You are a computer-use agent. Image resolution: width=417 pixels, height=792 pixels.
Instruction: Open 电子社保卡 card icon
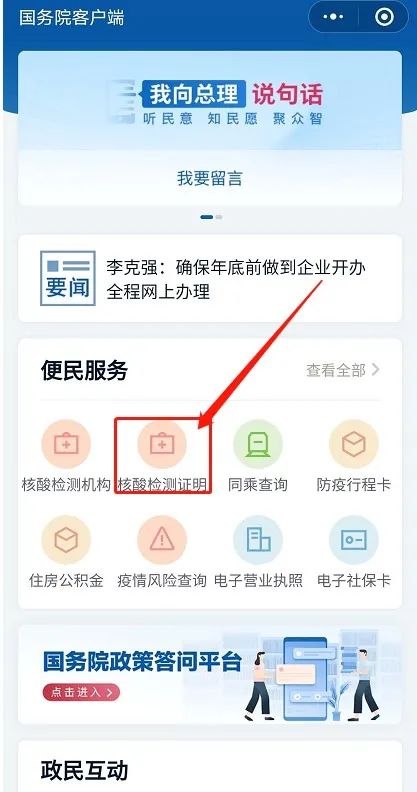pyautogui.click(x=354, y=540)
